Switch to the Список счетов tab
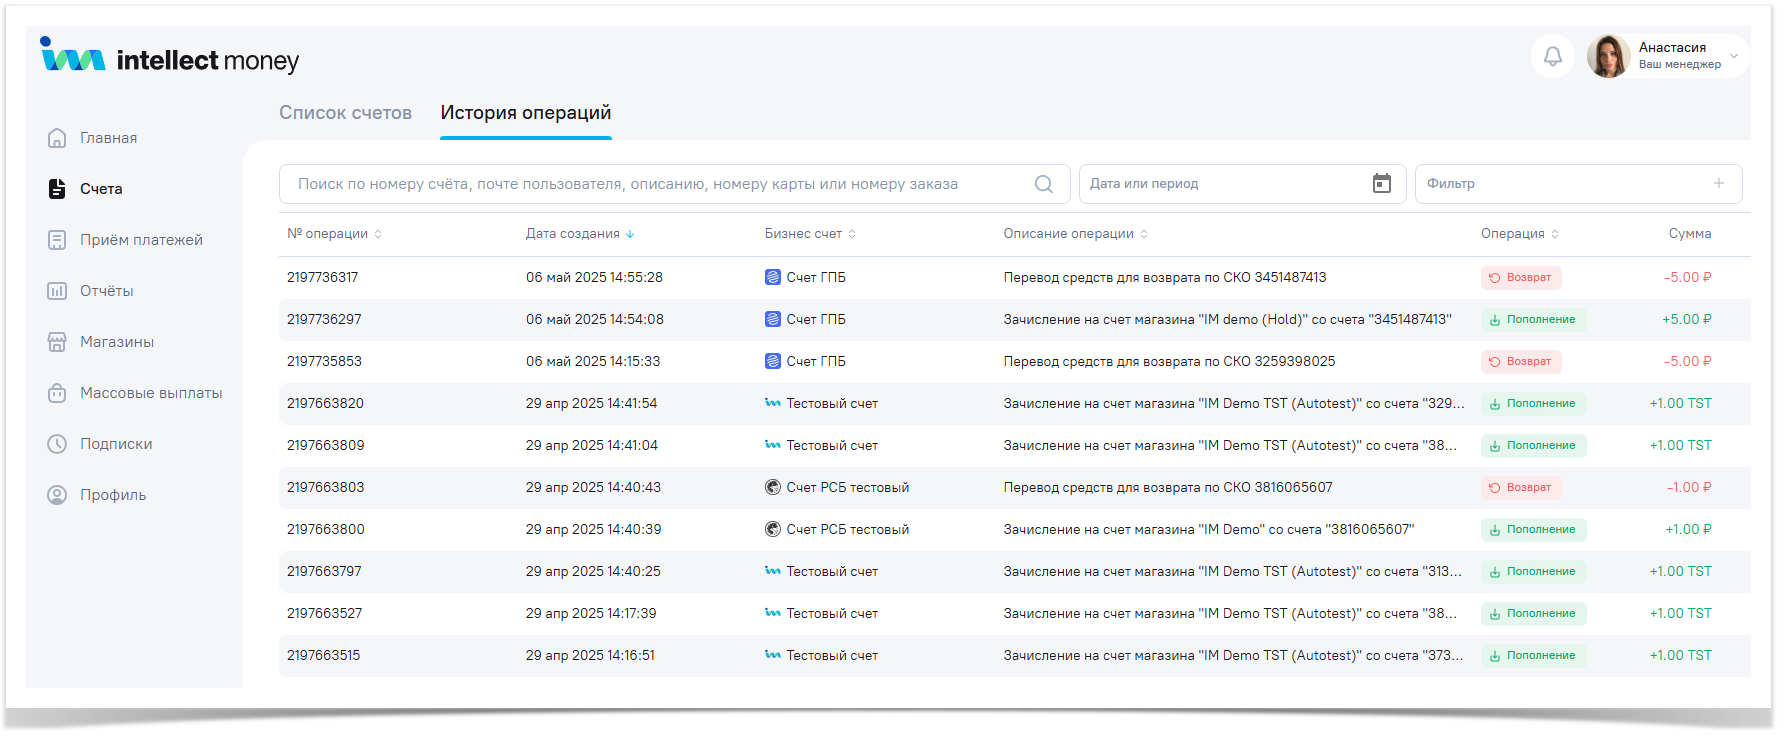The image size is (1785, 737). (x=345, y=113)
